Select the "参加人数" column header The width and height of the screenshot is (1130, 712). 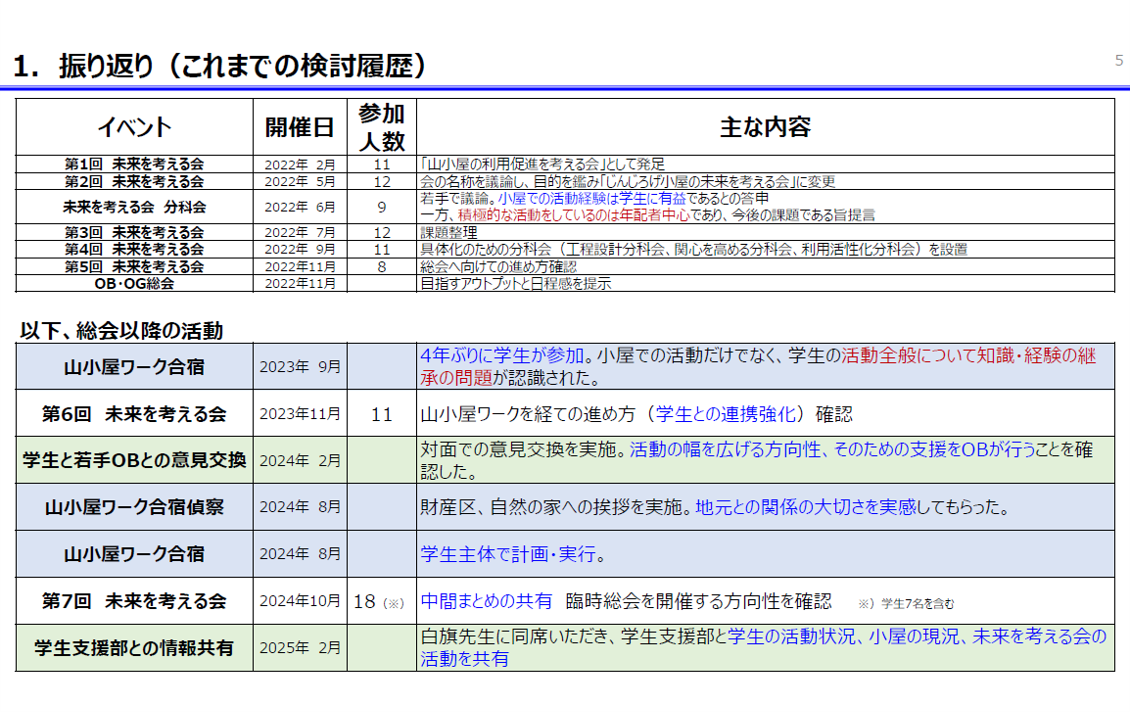(382, 128)
